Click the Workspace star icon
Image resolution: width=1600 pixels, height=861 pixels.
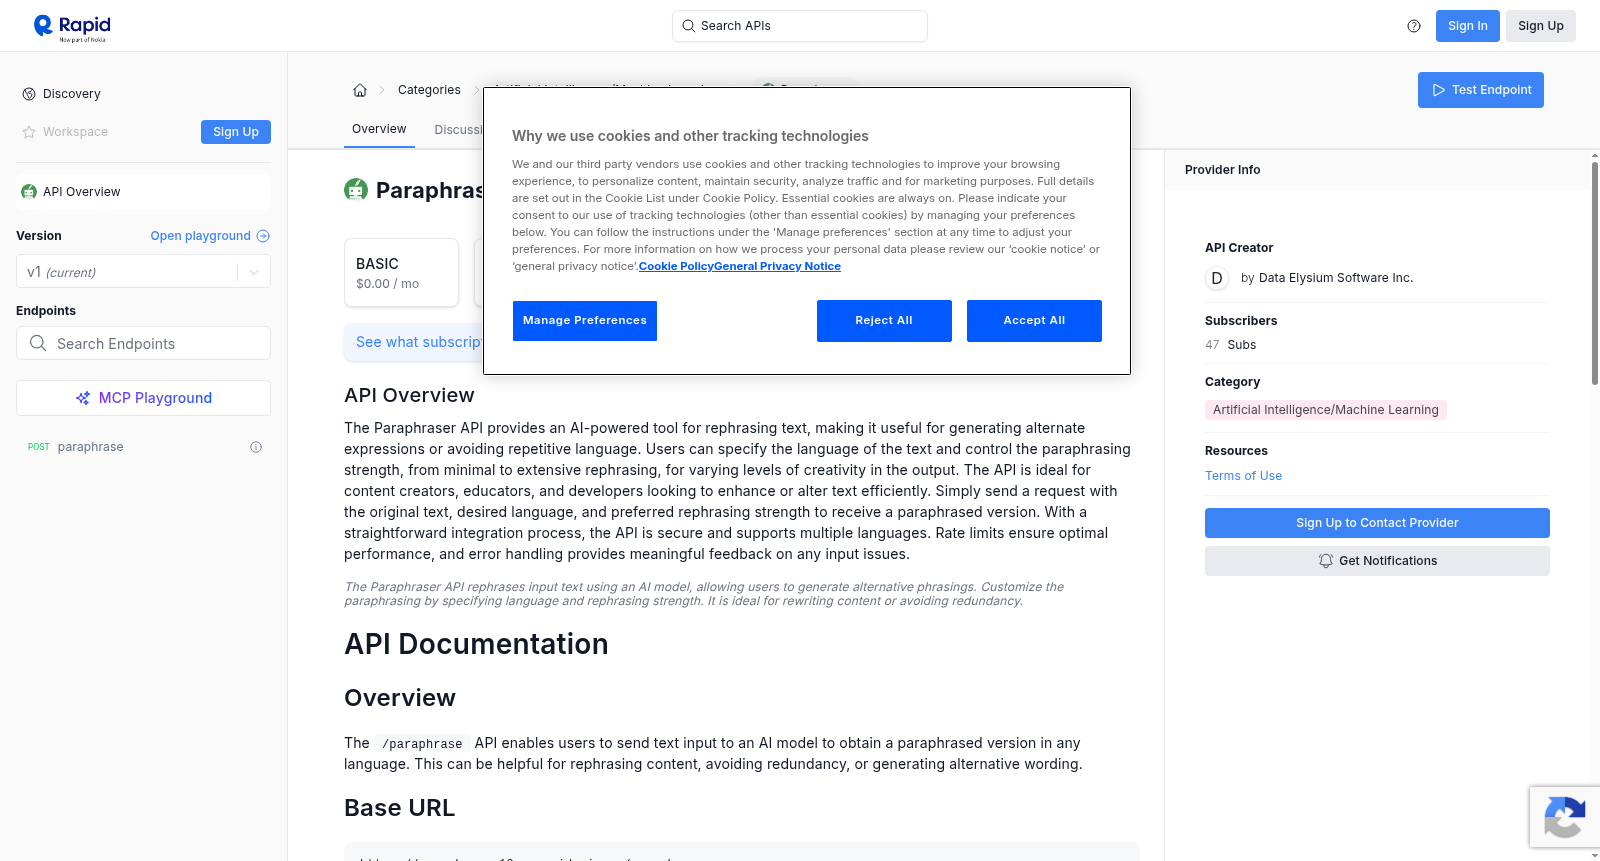(29, 132)
